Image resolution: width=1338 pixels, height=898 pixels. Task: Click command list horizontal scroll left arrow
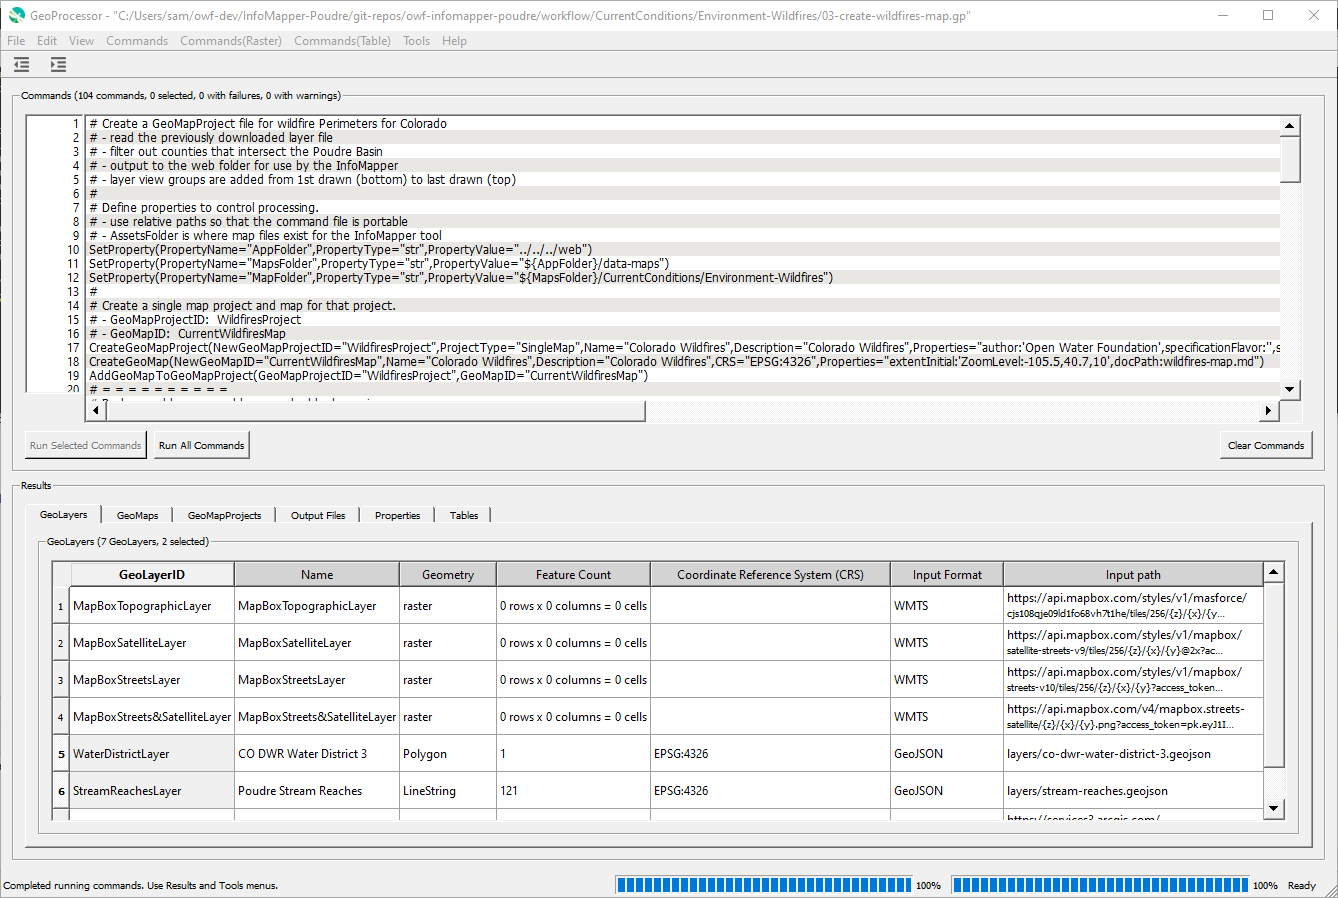pyautogui.click(x=97, y=410)
